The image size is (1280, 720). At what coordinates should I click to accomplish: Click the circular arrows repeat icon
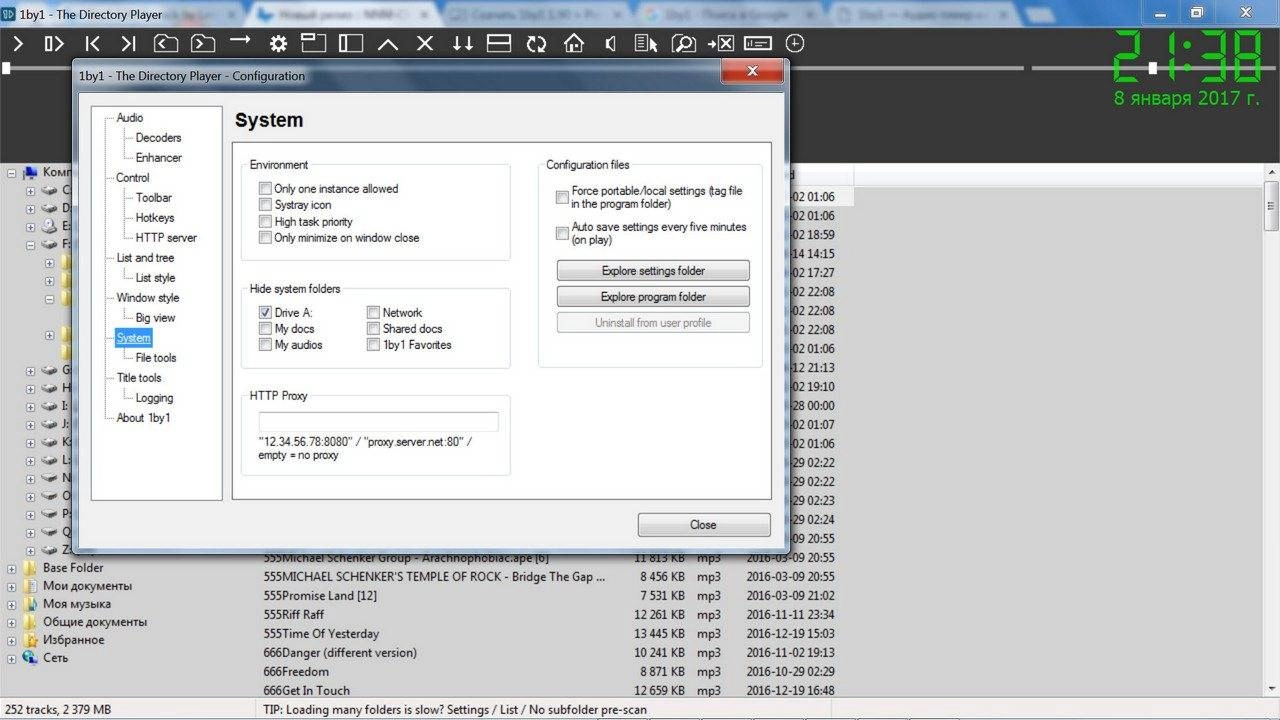pyautogui.click(x=537, y=44)
